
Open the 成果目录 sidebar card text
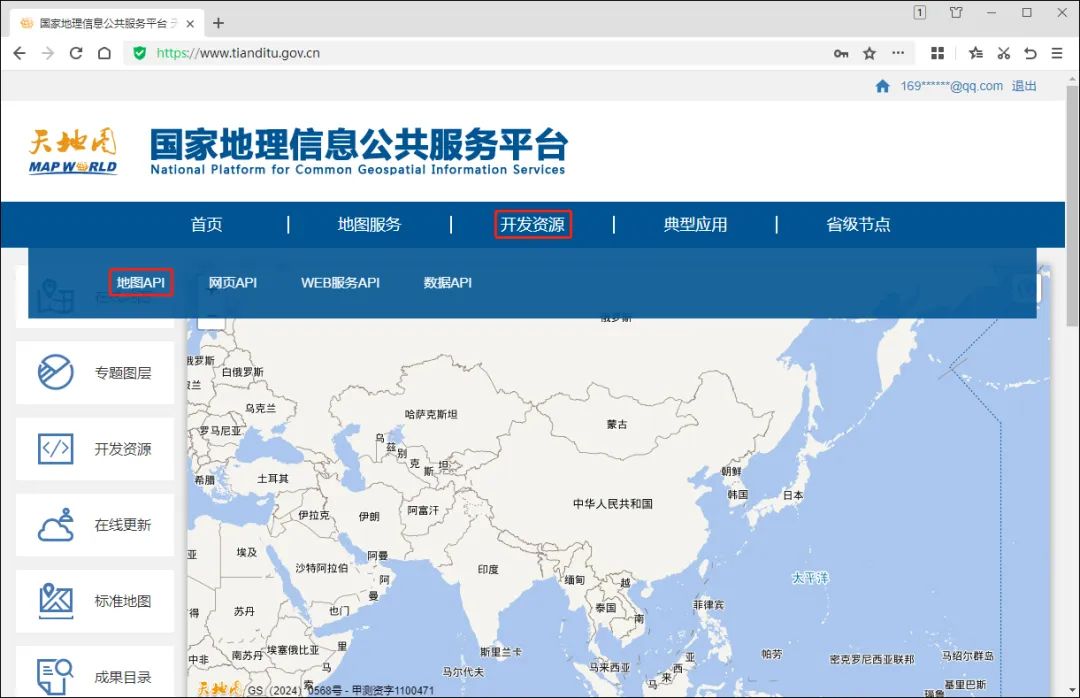pyautogui.click(x=123, y=677)
